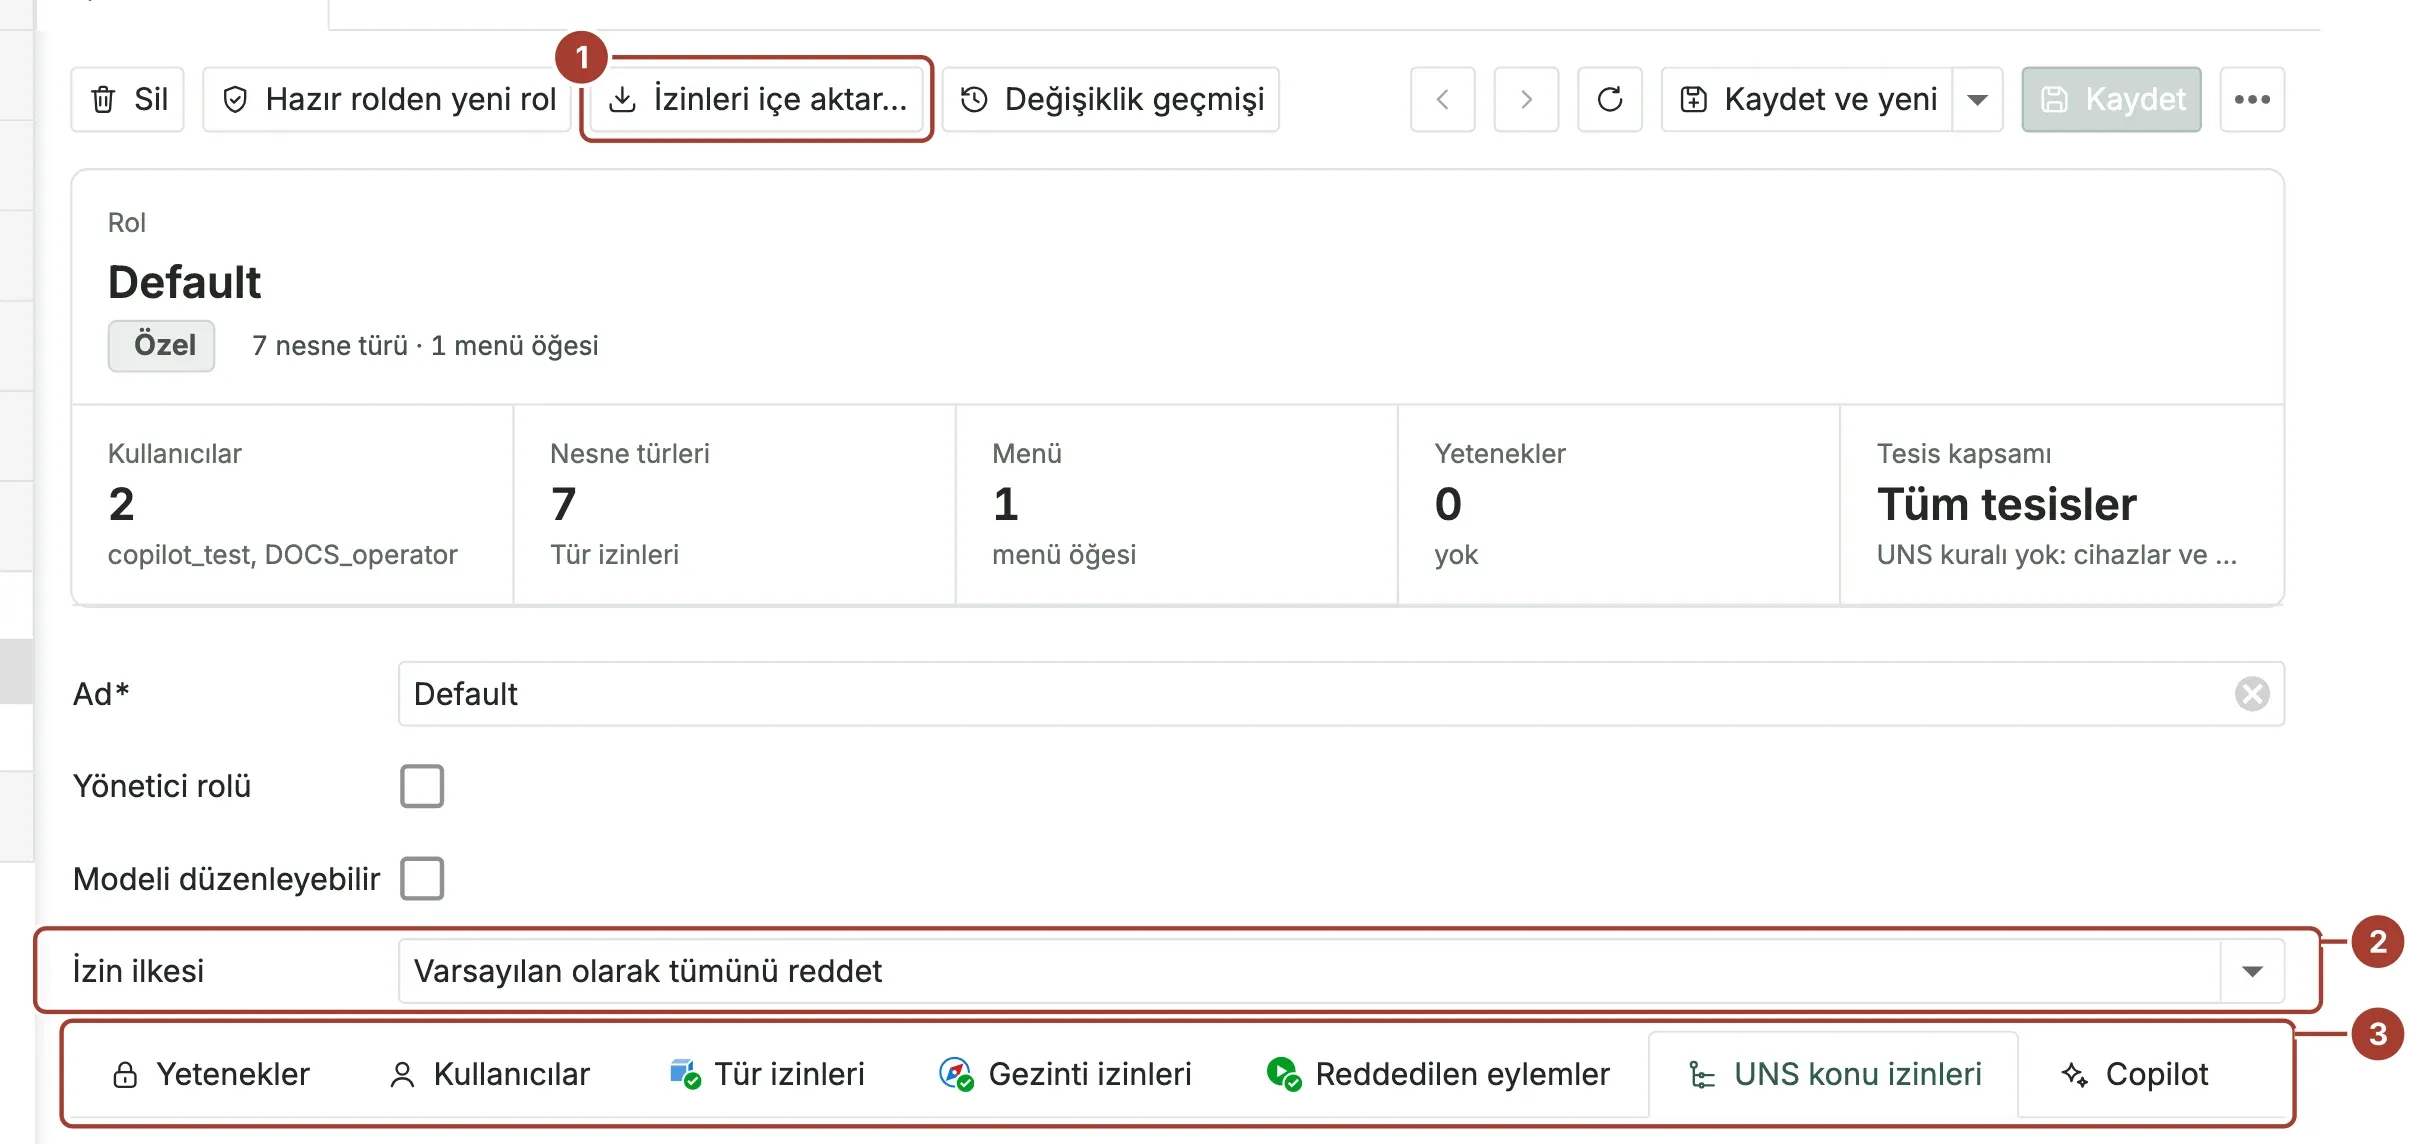The image size is (2435, 1144).
Task: Switch to the Reddedilen eylemler tab
Action: pos(1437,1074)
